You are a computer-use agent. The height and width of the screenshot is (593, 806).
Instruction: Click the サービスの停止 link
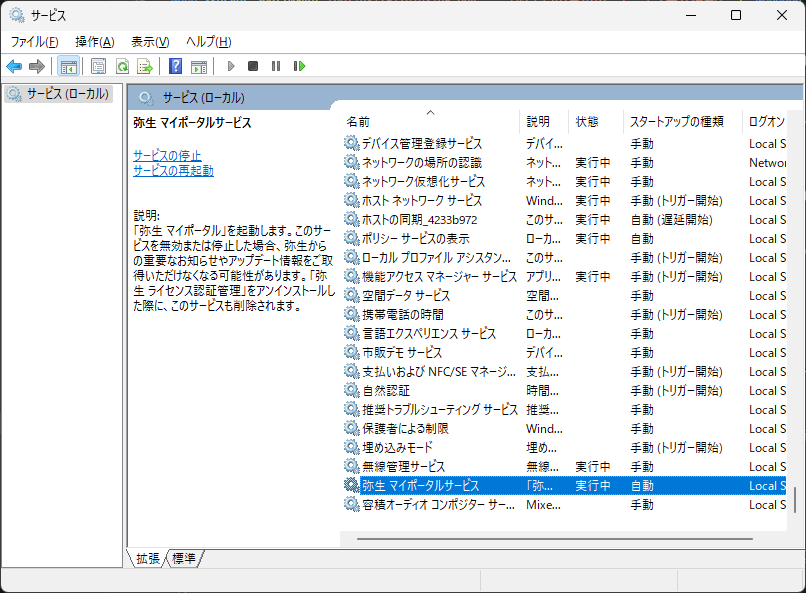point(167,155)
